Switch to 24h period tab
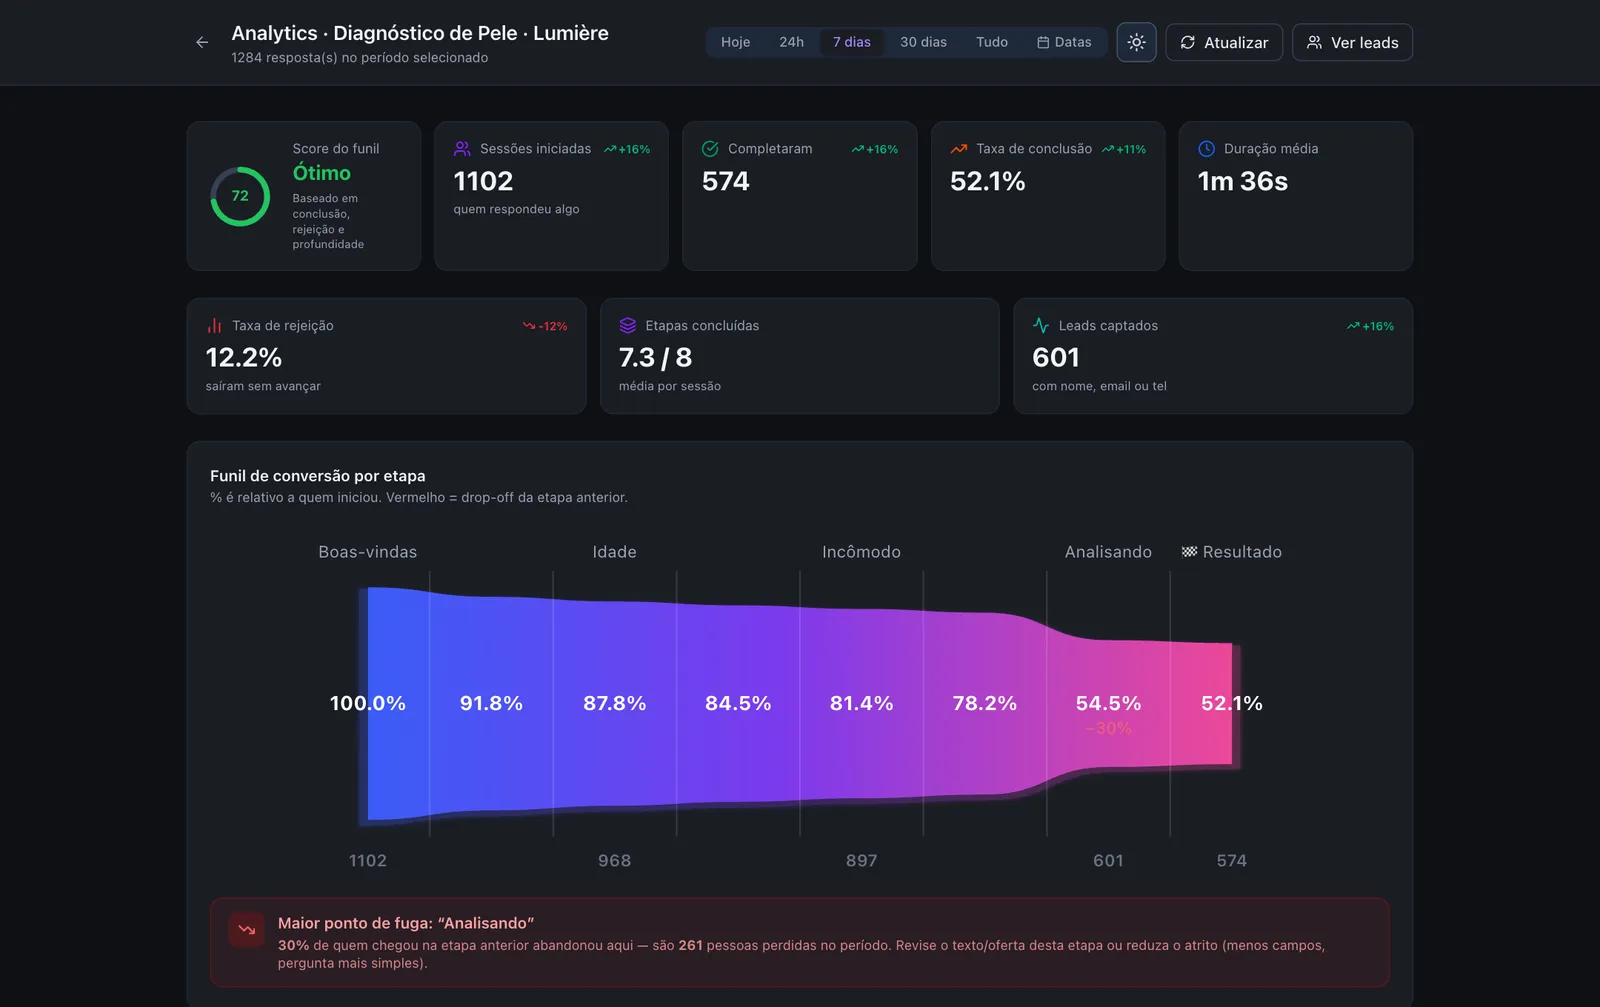The width and height of the screenshot is (1600, 1007). [x=791, y=42]
